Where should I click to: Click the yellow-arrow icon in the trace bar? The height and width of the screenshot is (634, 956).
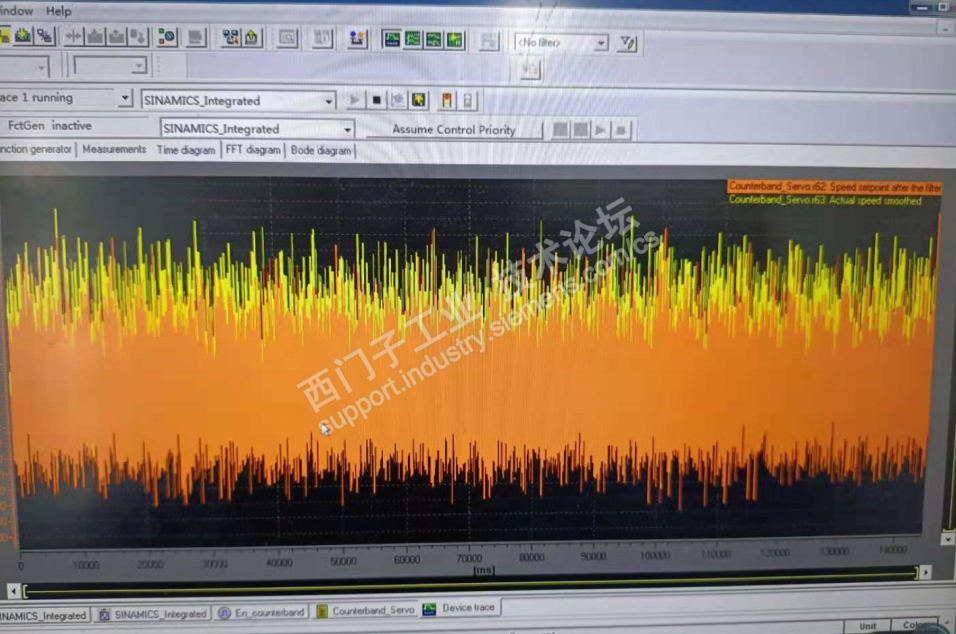click(x=419, y=100)
